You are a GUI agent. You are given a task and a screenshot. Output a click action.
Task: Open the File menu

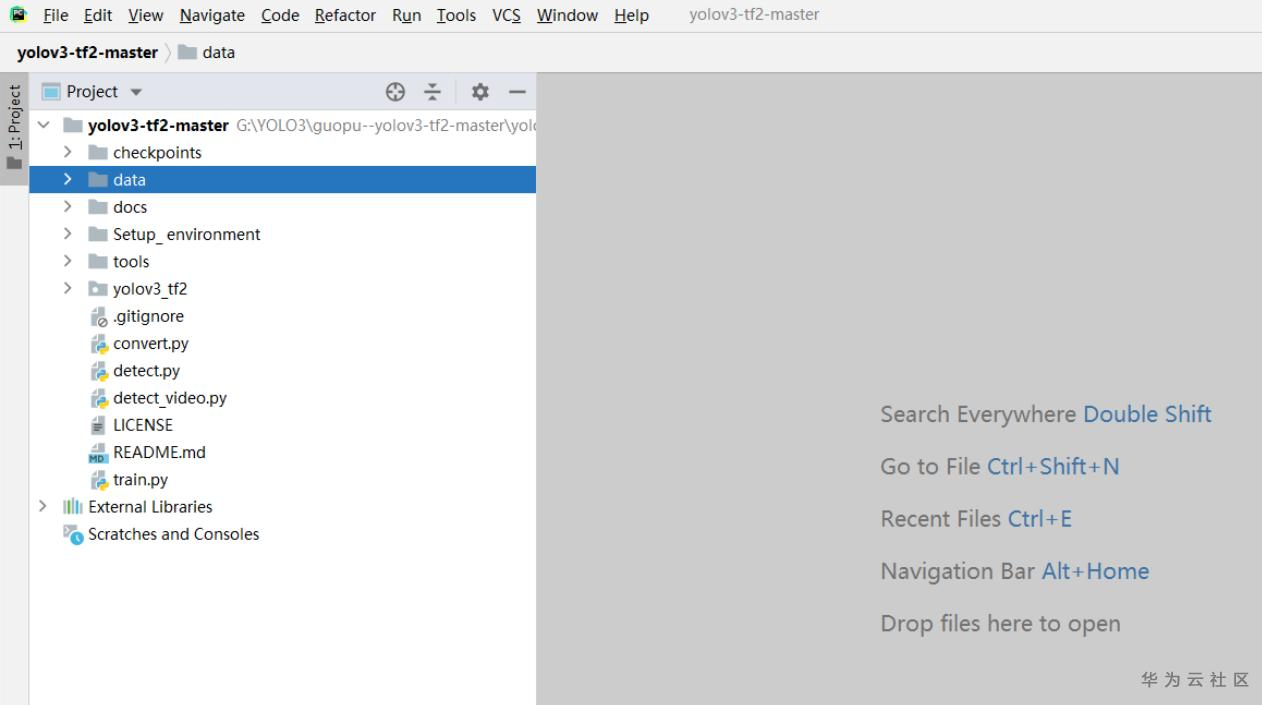[x=56, y=15]
